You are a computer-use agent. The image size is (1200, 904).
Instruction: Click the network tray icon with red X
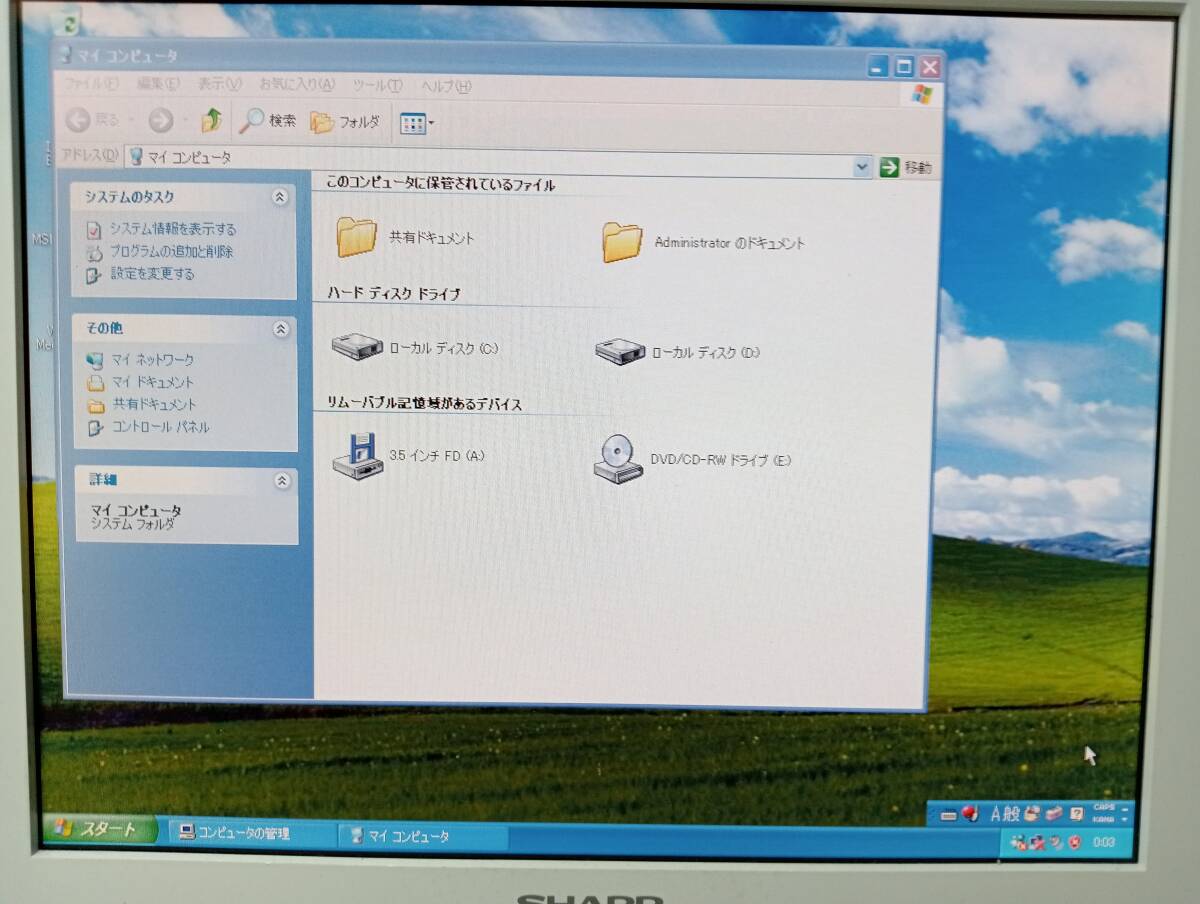(x=1040, y=844)
